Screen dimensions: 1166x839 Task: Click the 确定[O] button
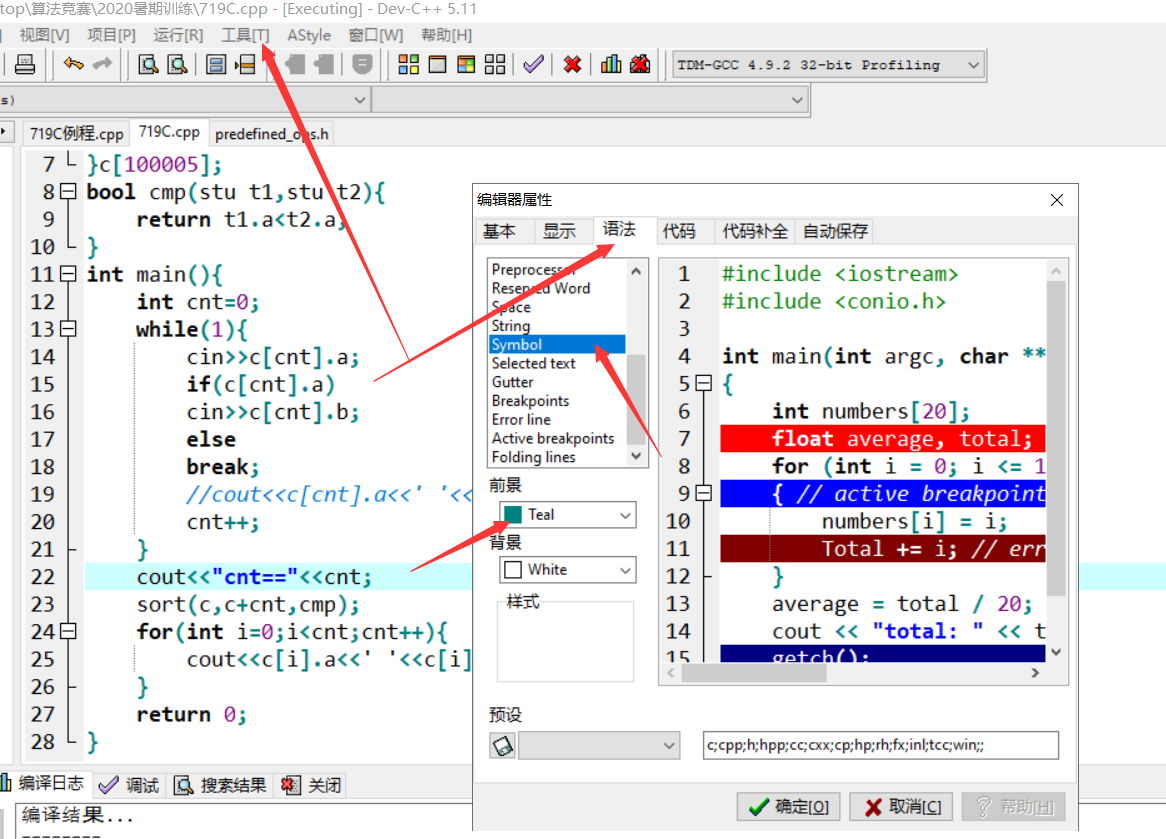pos(787,806)
